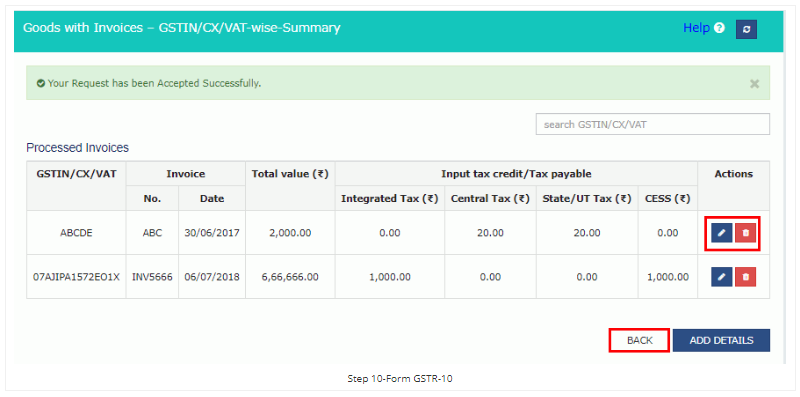Delete the INV5666 invoice row

click(745, 277)
